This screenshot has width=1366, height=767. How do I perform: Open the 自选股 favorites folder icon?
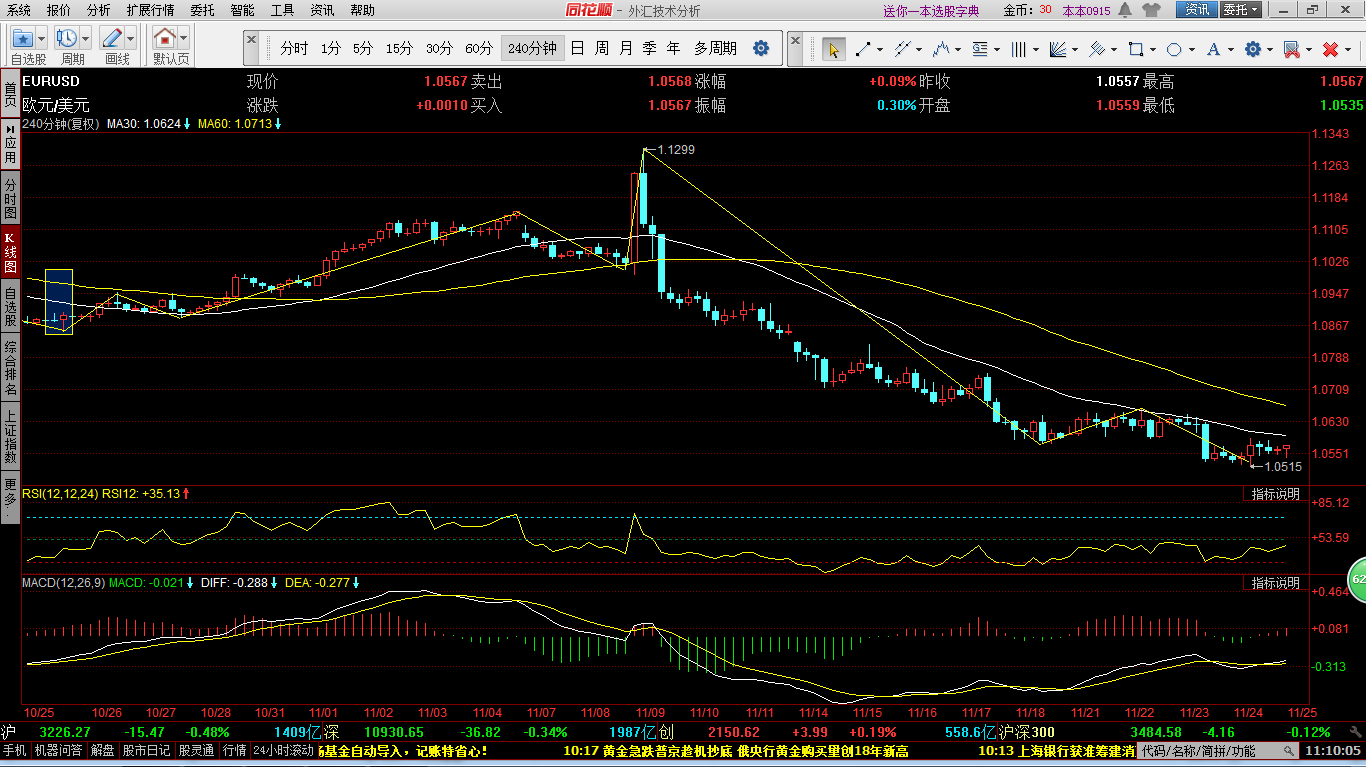point(22,39)
